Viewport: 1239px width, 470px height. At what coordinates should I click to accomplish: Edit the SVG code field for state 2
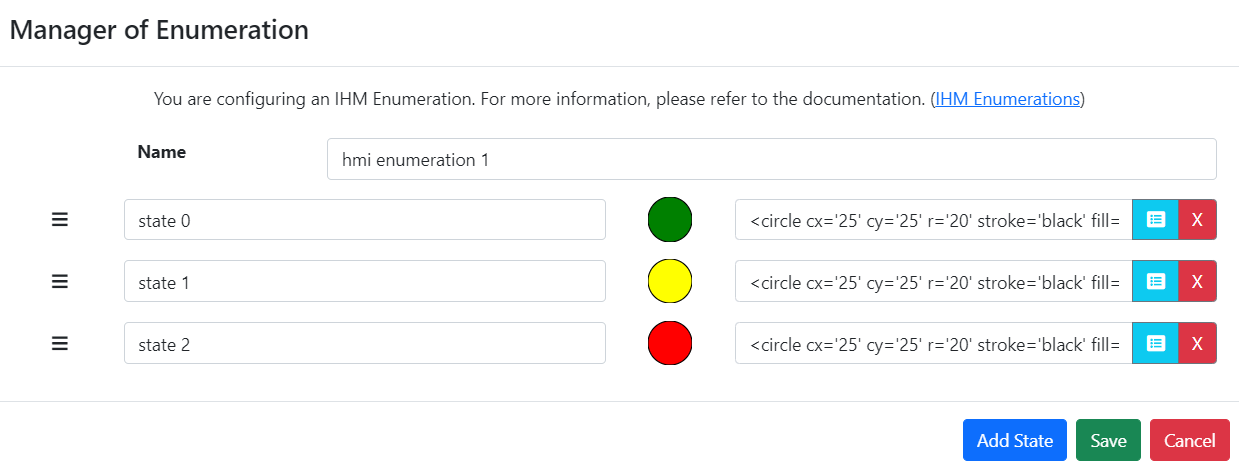934,343
